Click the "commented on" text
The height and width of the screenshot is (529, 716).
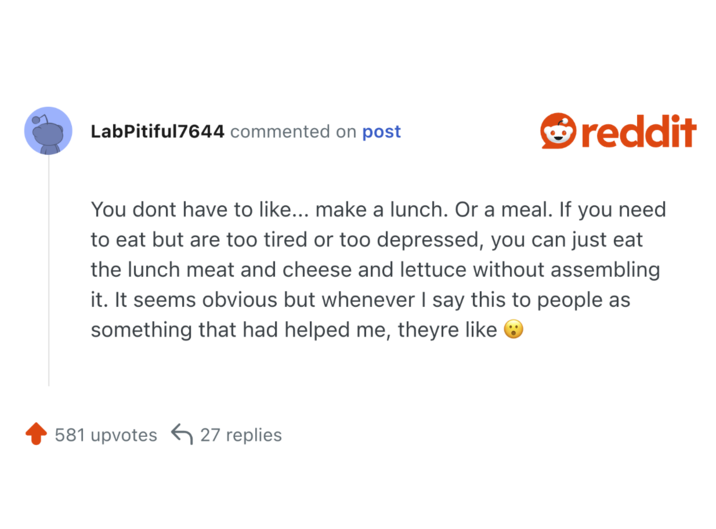(x=293, y=132)
